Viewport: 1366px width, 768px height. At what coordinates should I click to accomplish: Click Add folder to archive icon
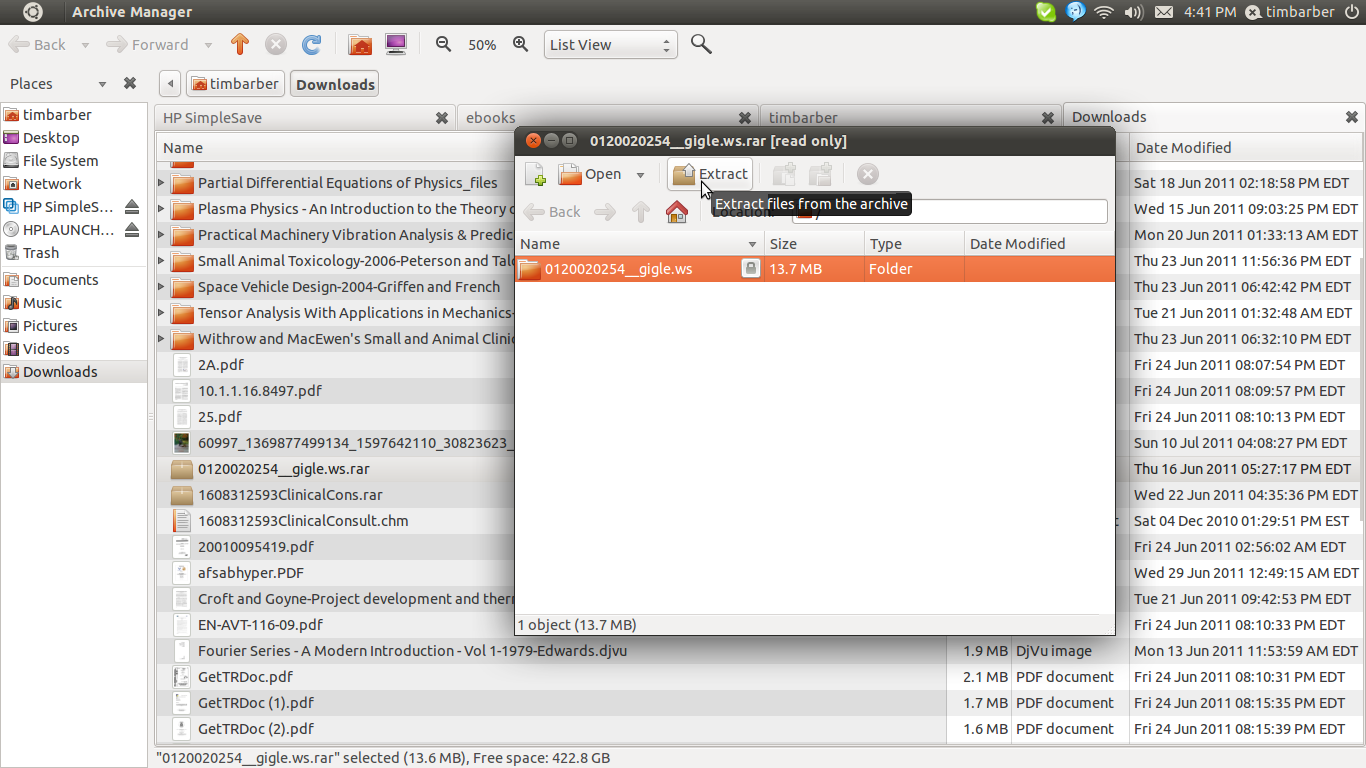pos(820,174)
